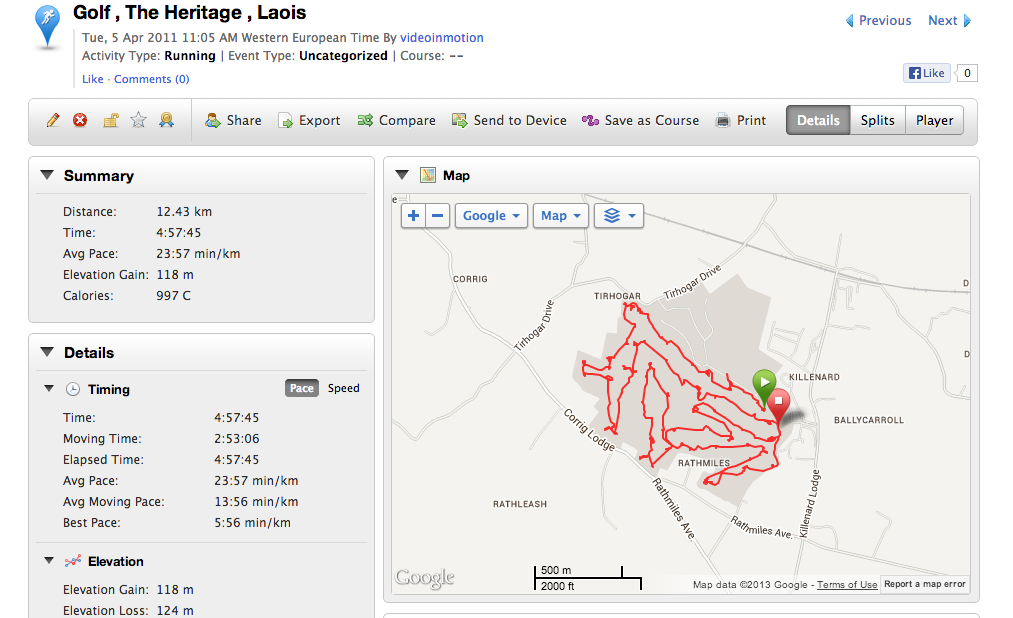The image size is (1013, 618).
Task: Go to the Previous activity
Action: point(879,21)
